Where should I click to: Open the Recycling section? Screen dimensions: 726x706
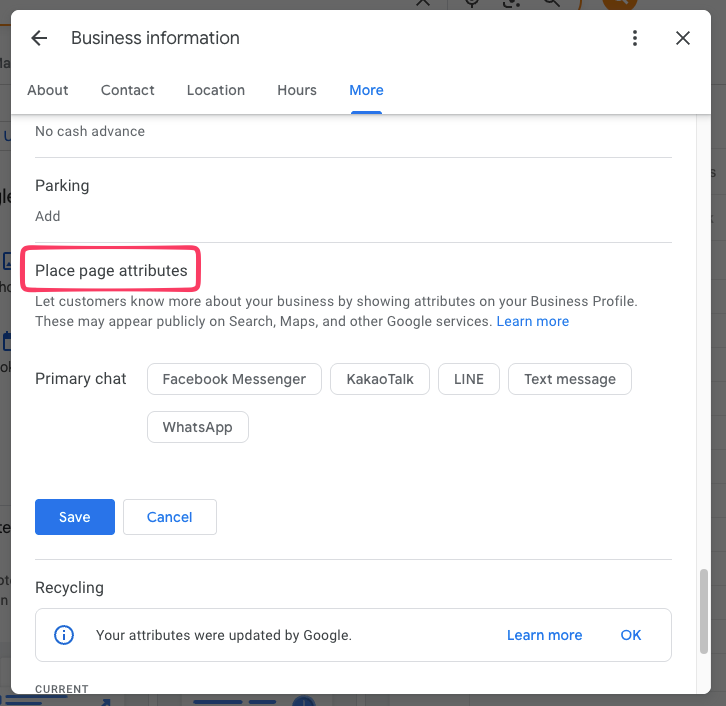point(69,587)
